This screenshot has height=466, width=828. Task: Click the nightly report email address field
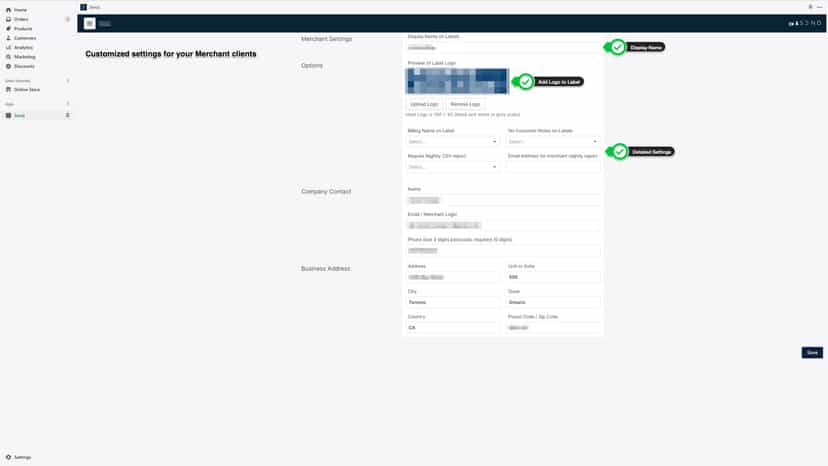pyautogui.click(x=553, y=167)
